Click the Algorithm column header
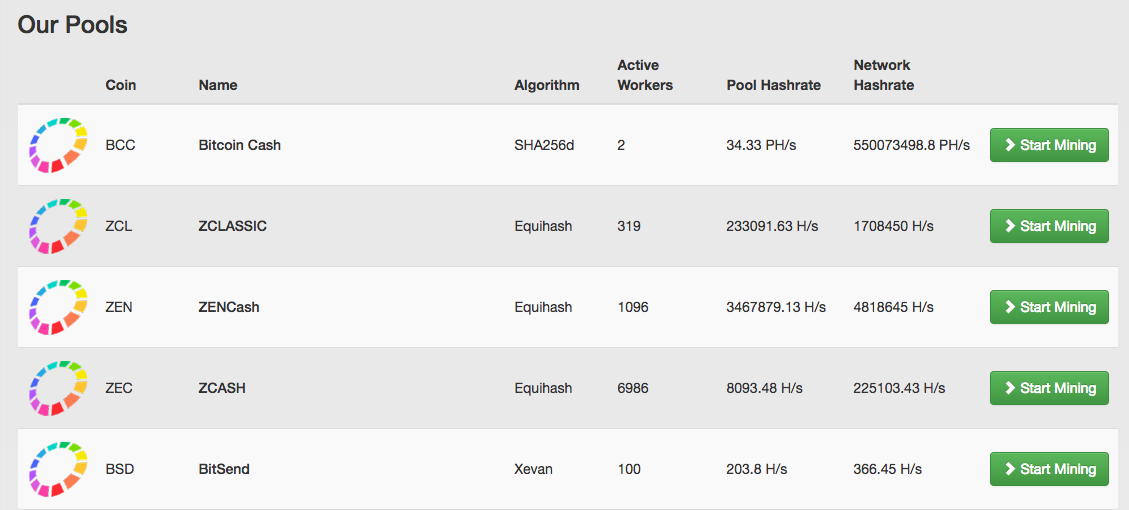Image resolution: width=1129 pixels, height=510 pixels. pos(546,85)
